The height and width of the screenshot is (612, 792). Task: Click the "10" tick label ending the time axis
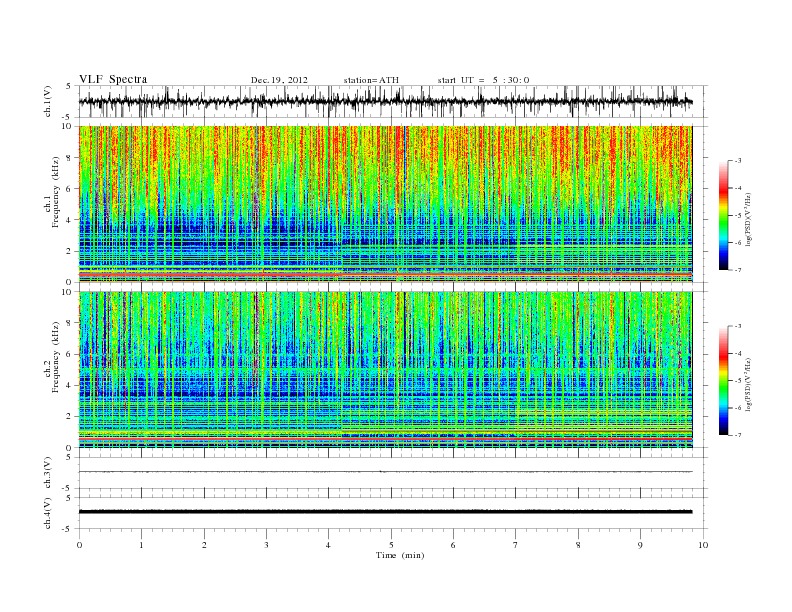(x=703, y=545)
